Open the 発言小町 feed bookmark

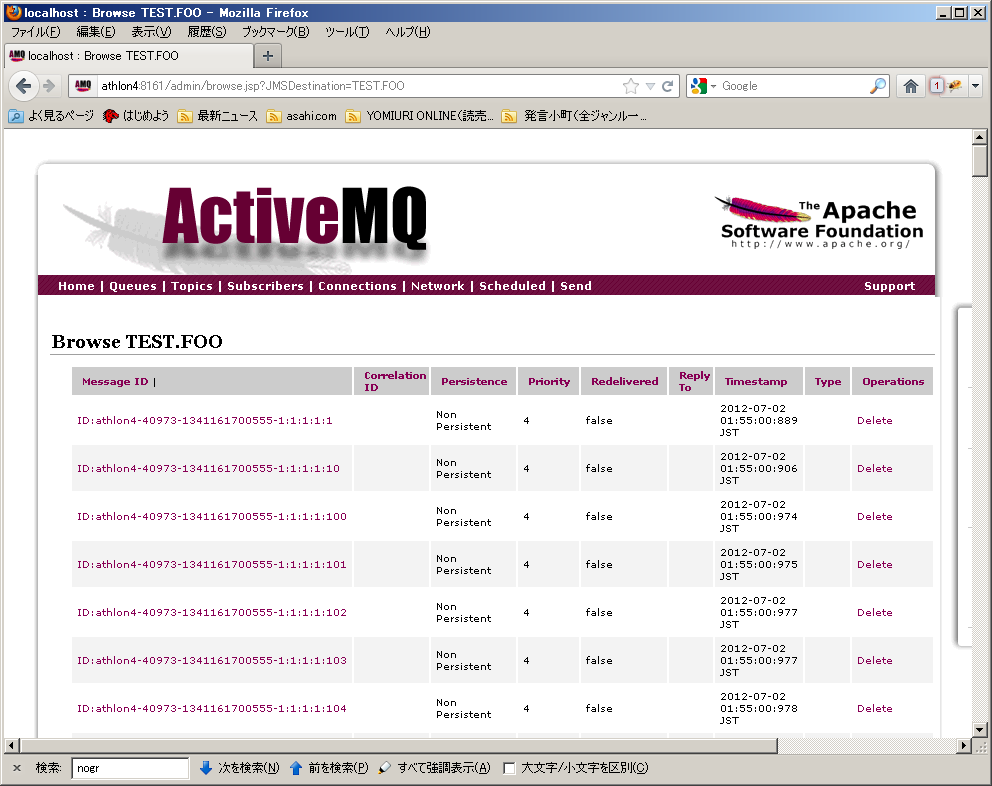click(574, 116)
